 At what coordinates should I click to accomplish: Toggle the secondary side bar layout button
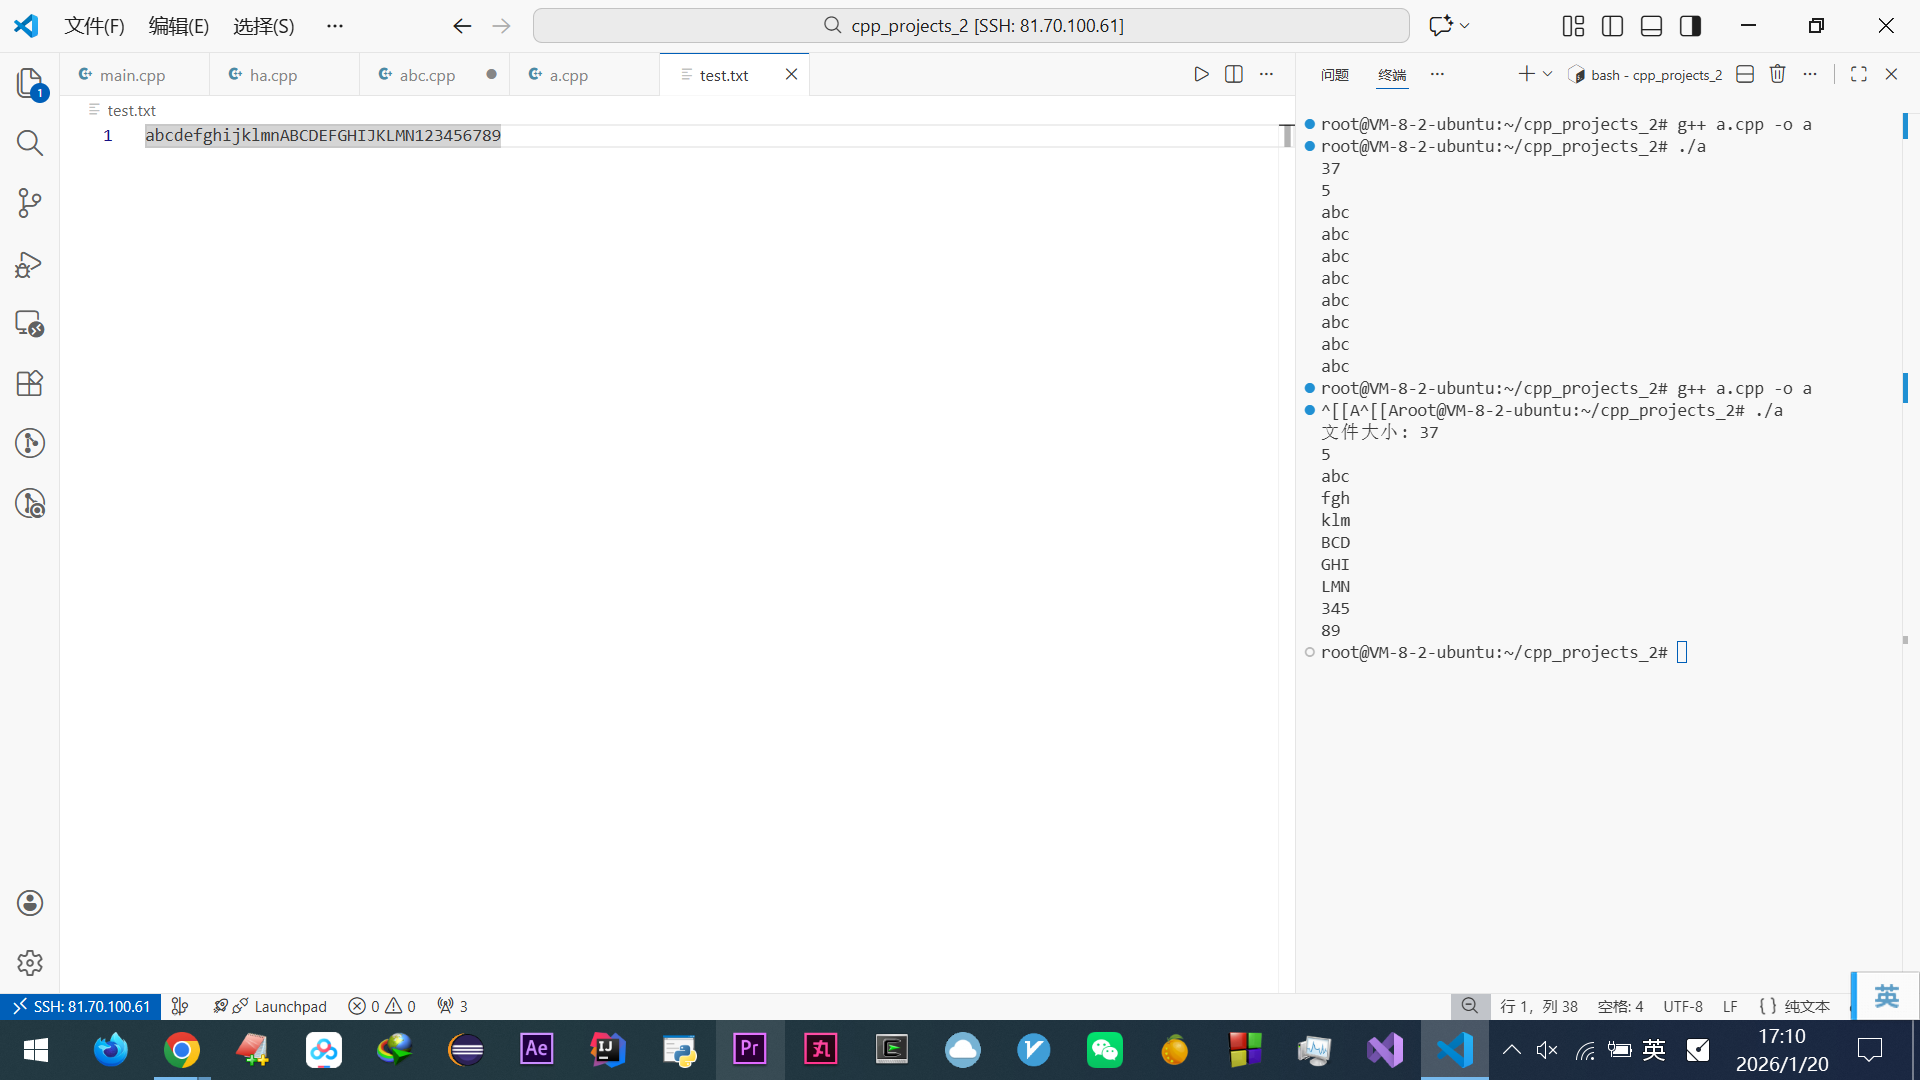point(1690,26)
